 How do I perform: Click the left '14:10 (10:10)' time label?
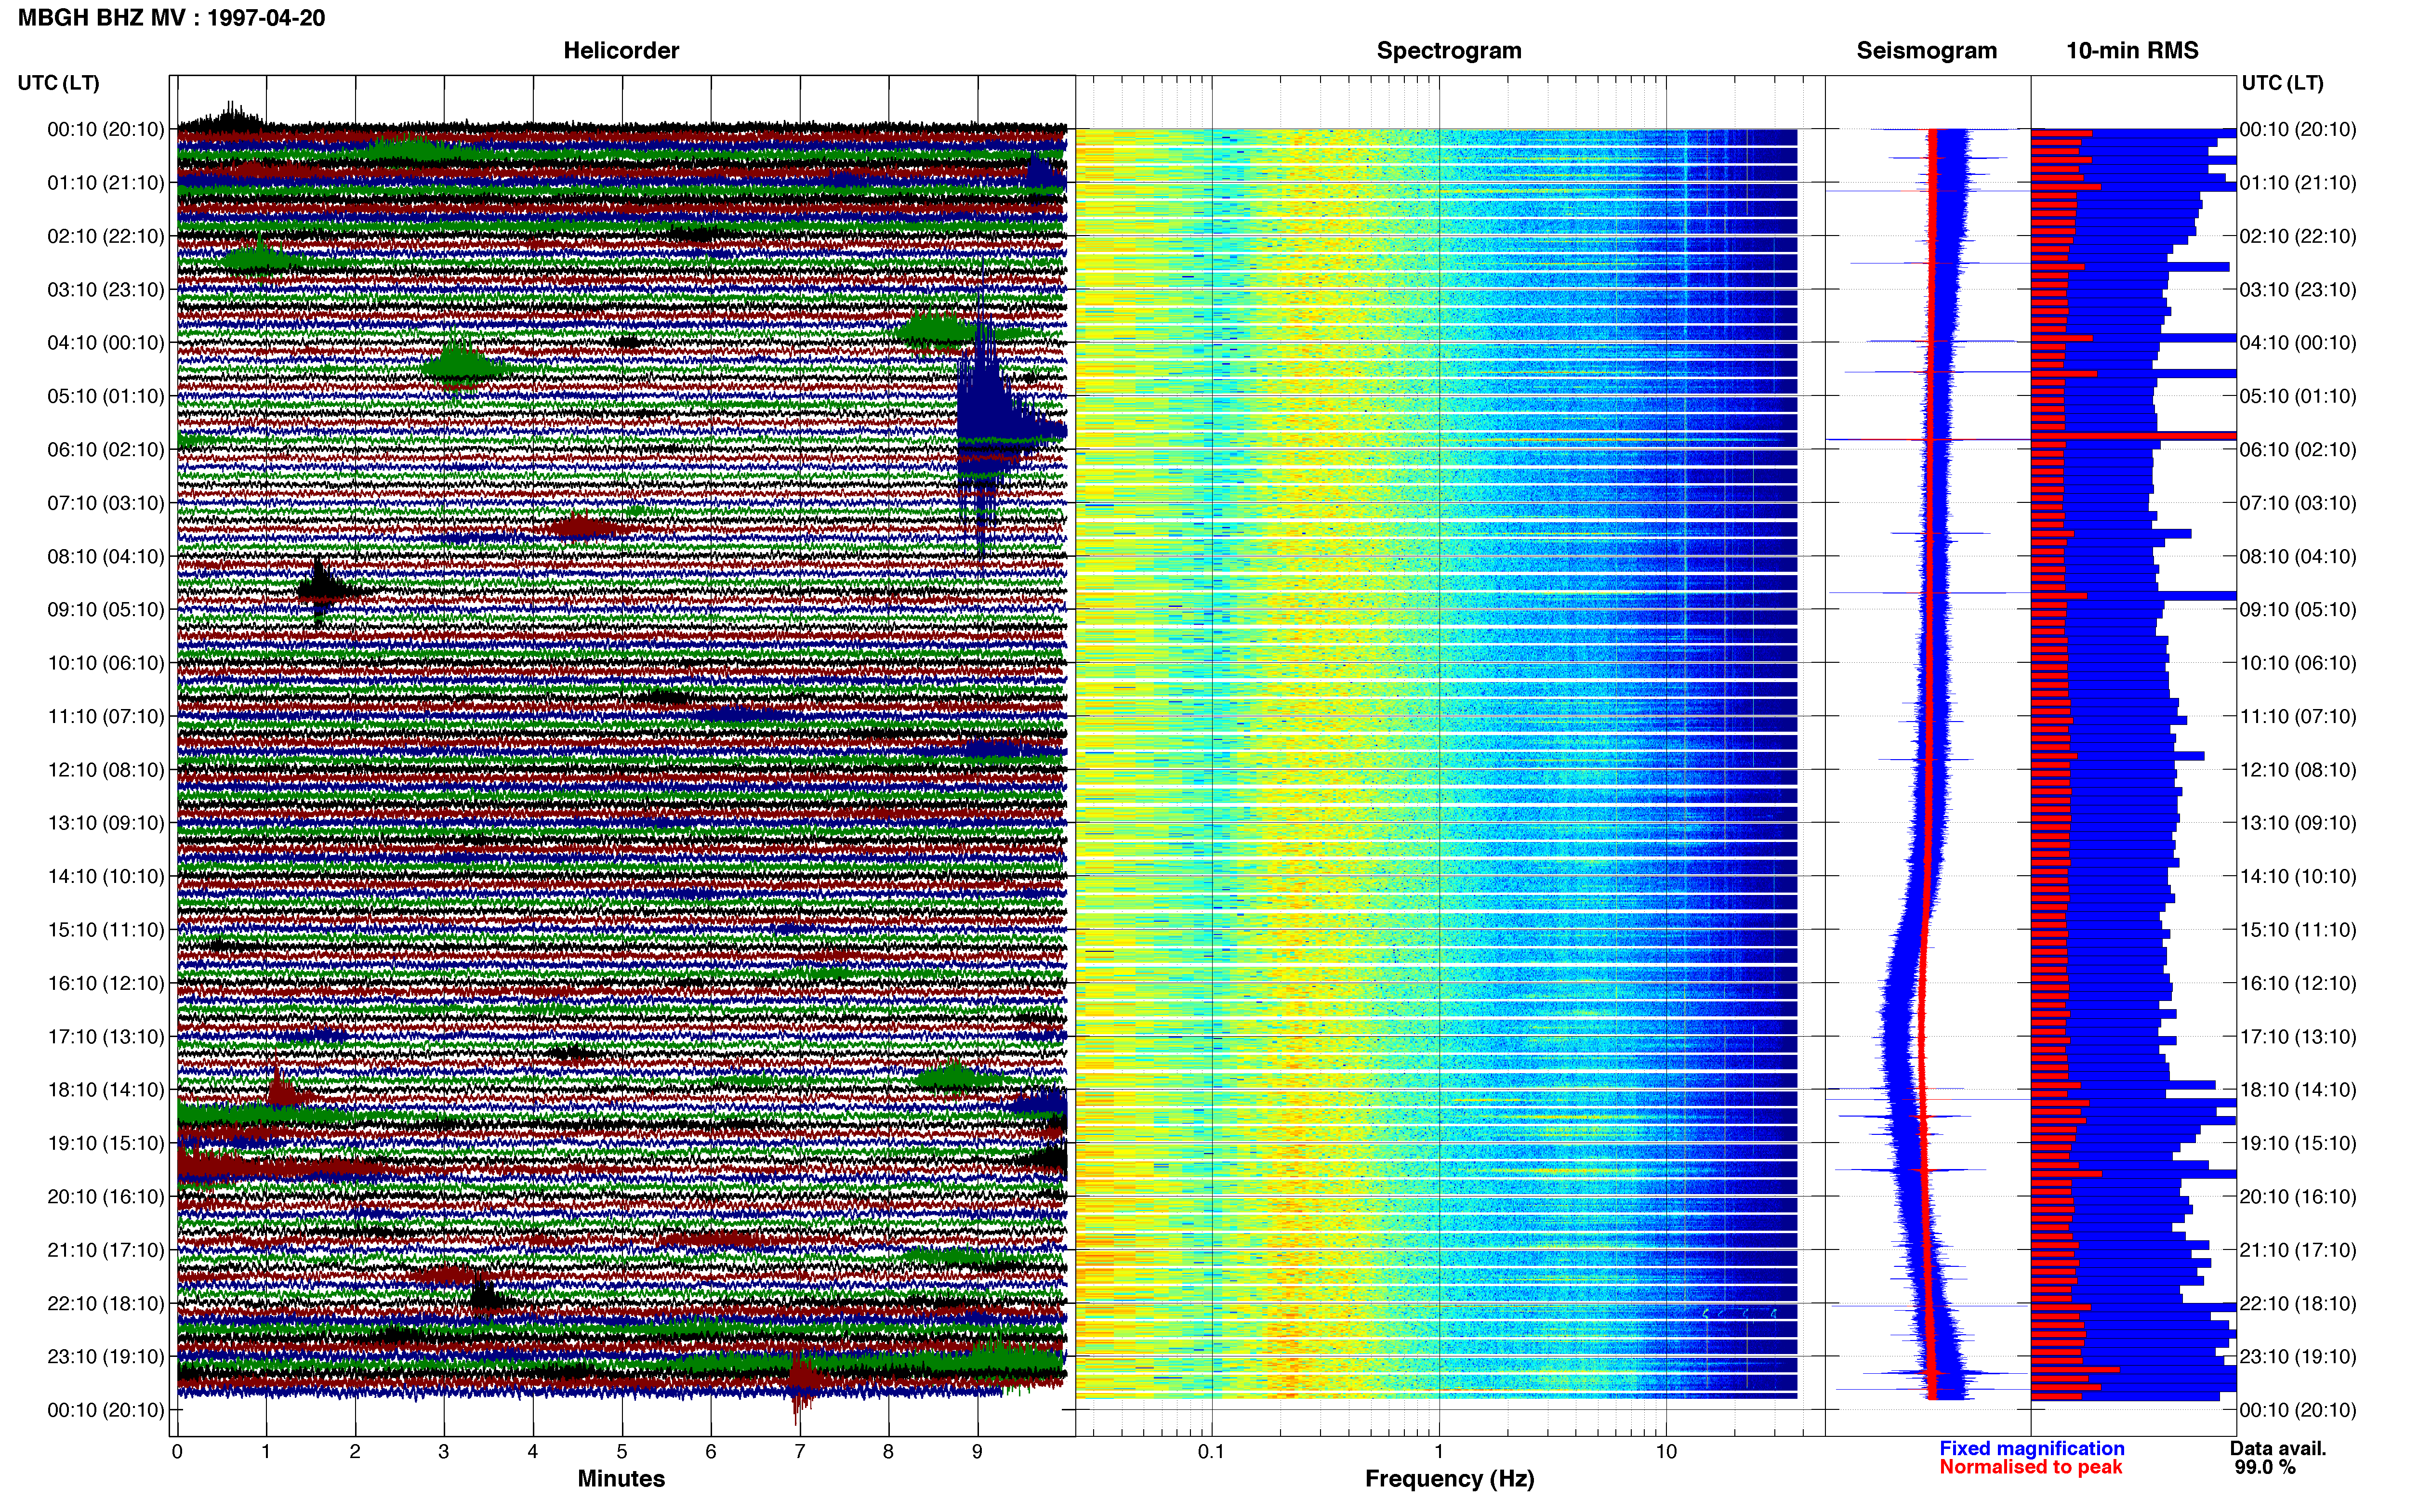tap(106, 877)
